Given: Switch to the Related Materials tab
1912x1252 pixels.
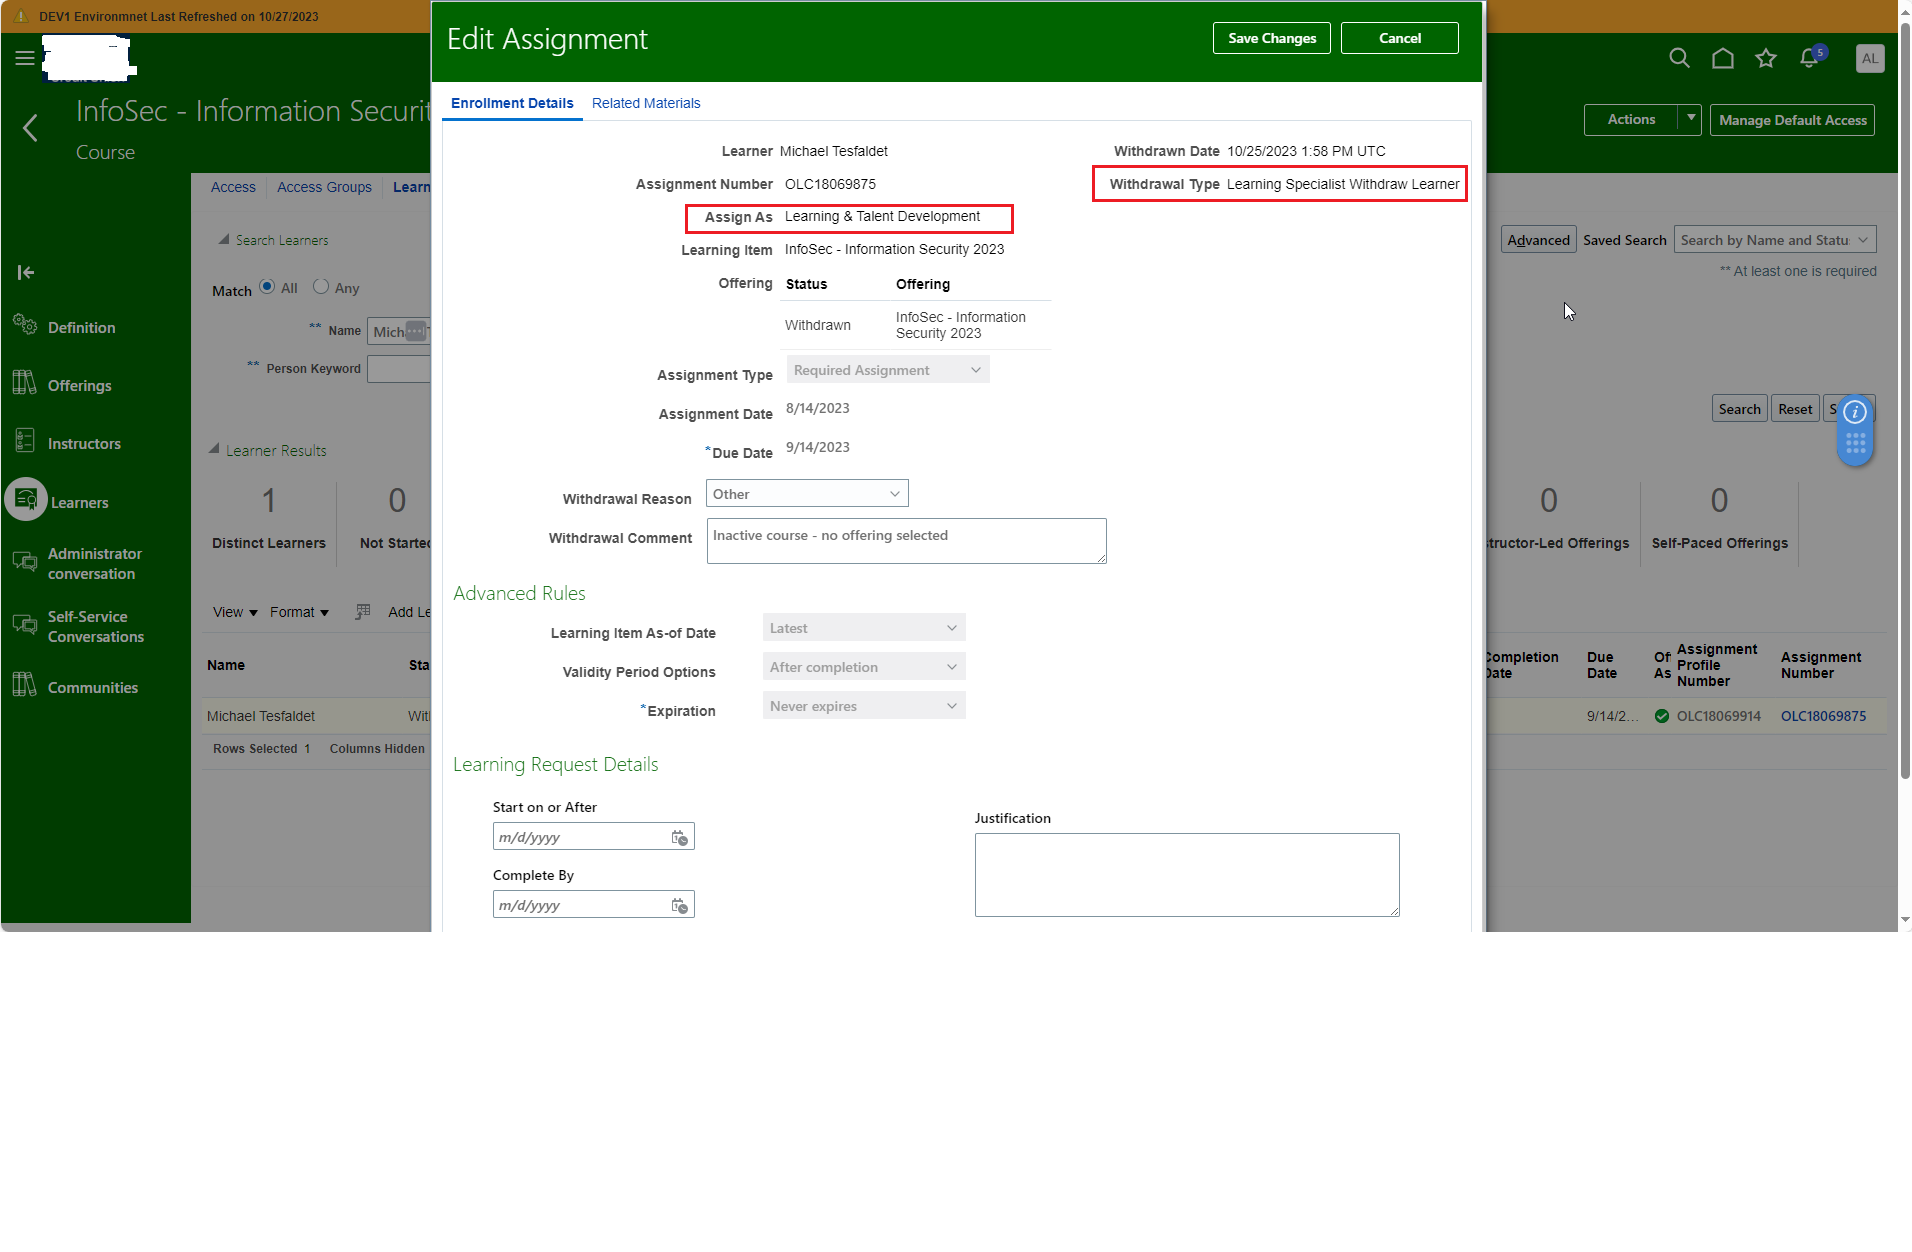Looking at the screenshot, I should click(646, 103).
